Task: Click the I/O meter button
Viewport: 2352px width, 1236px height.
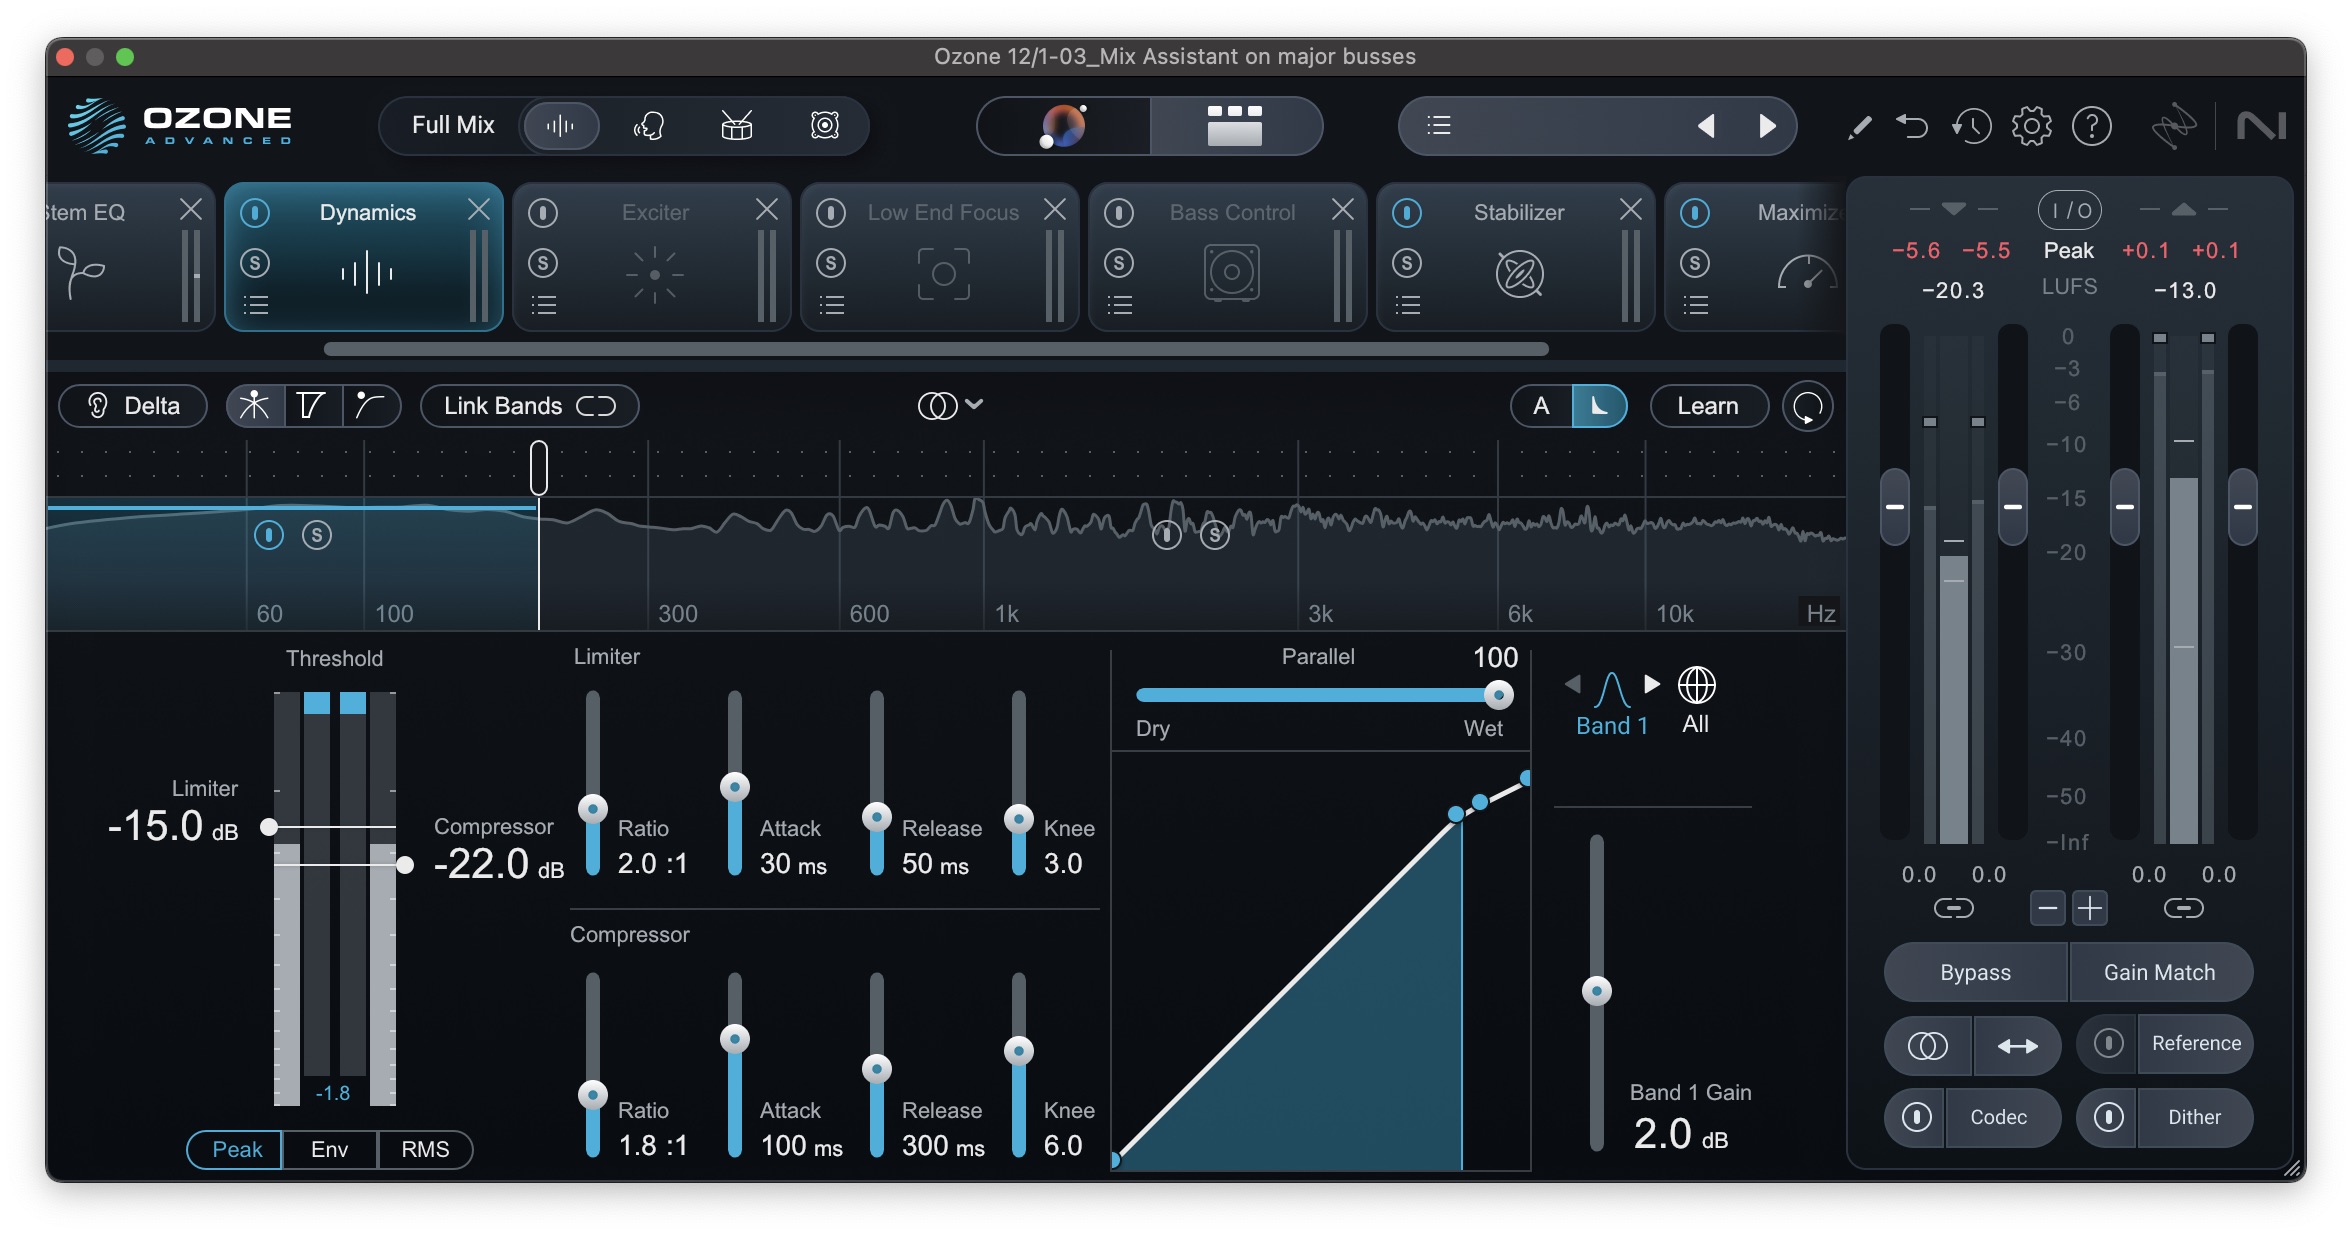Action: pyautogui.click(x=2069, y=210)
